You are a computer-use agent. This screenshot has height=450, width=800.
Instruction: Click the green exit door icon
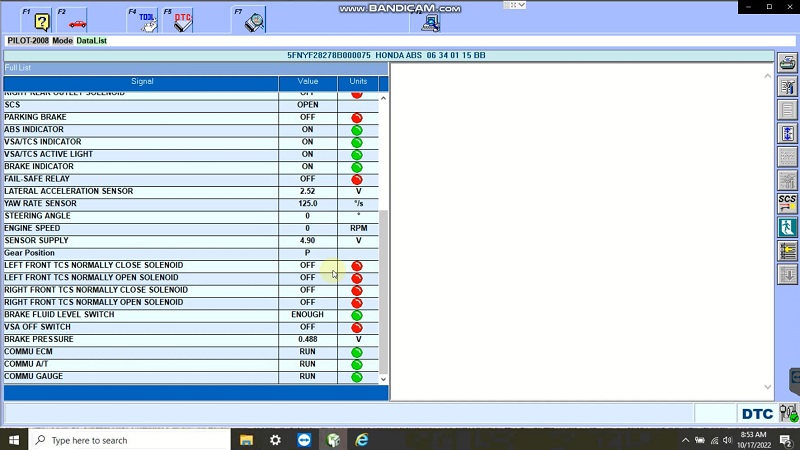(x=787, y=228)
